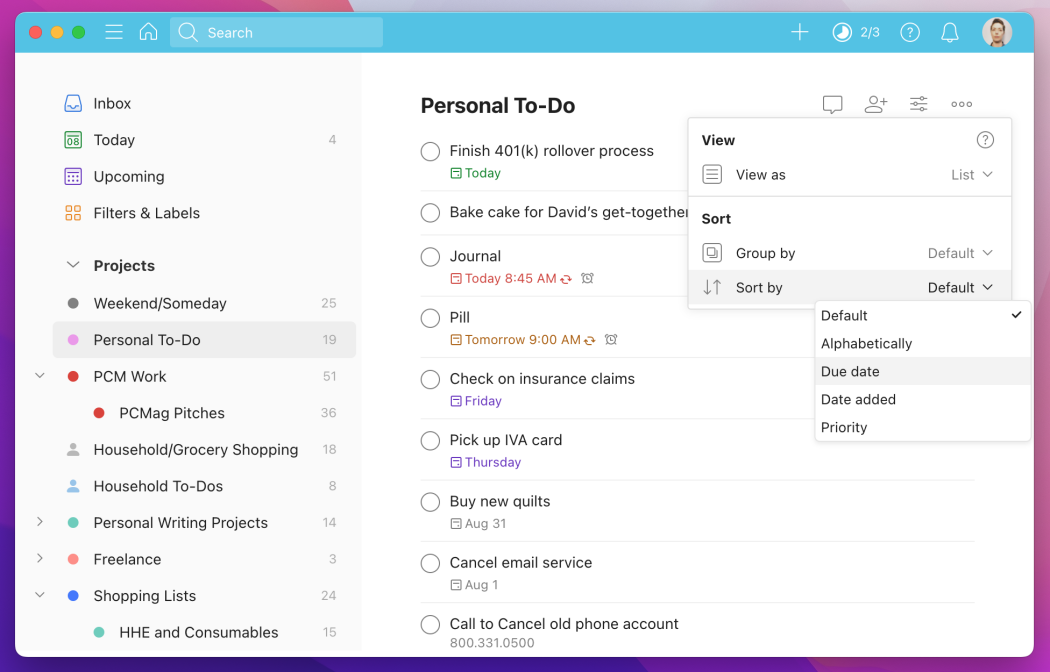Click the add task plus icon
Screen dimensions: 1050x672
click(x=799, y=31)
